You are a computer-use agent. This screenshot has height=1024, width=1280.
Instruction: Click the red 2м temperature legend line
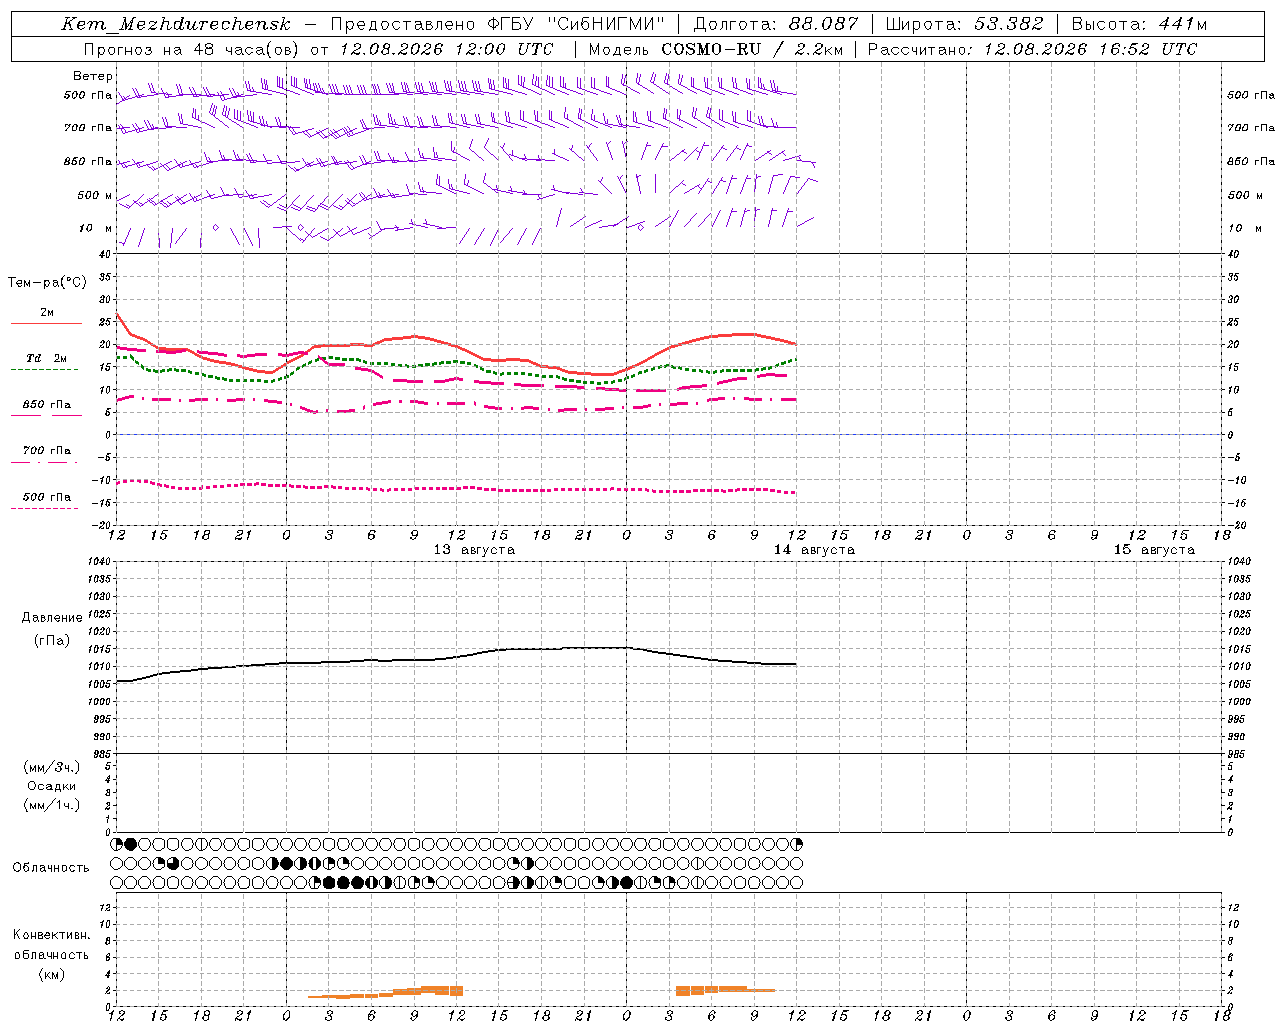click(x=46, y=324)
